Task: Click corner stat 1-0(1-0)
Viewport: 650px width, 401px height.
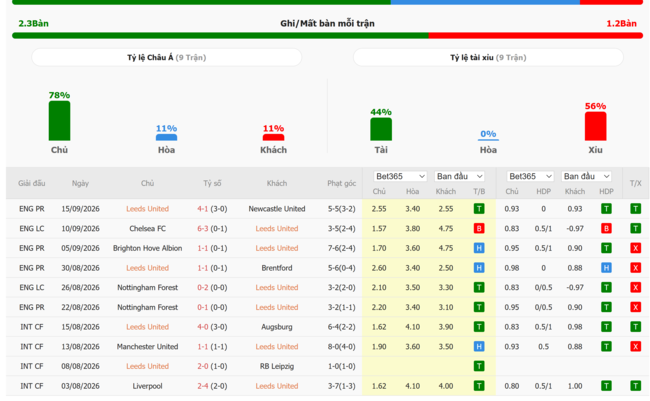Action: [342, 366]
